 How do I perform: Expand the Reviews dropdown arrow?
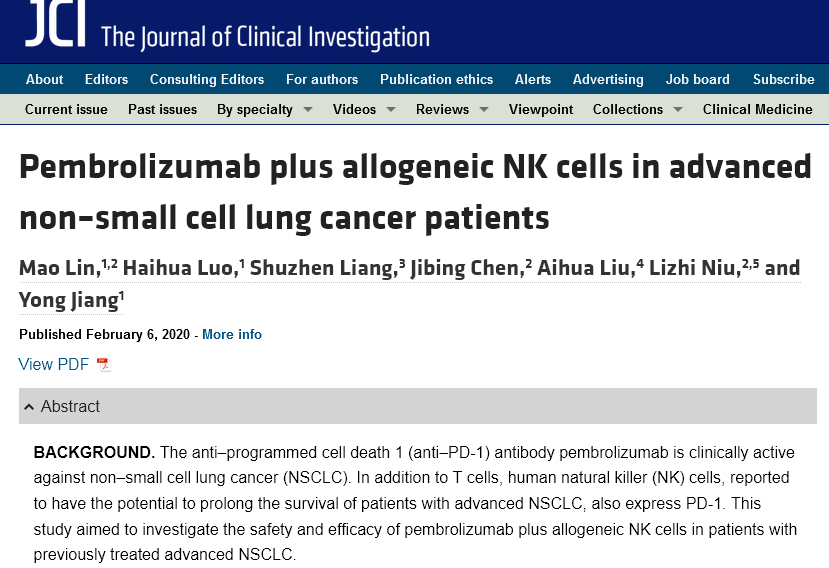pos(484,109)
